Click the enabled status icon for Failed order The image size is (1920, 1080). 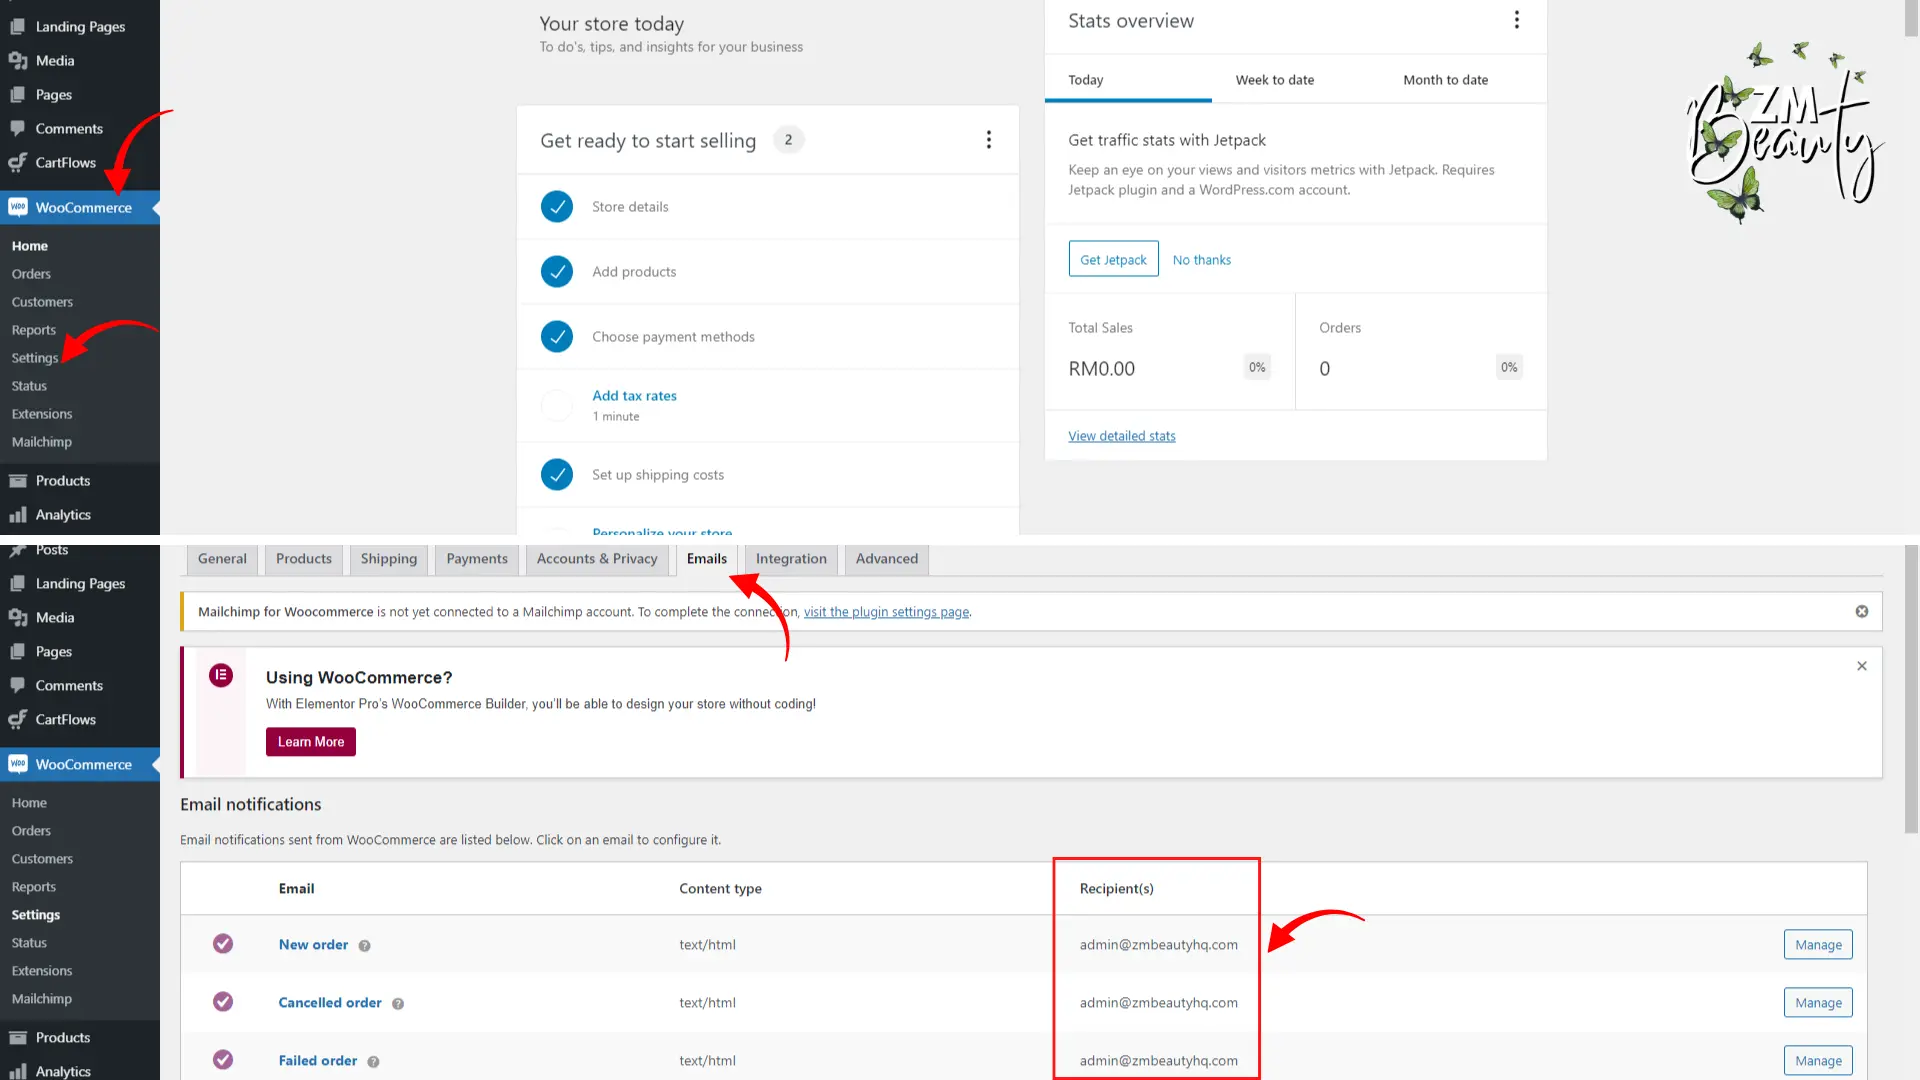[x=223, y=1060]
